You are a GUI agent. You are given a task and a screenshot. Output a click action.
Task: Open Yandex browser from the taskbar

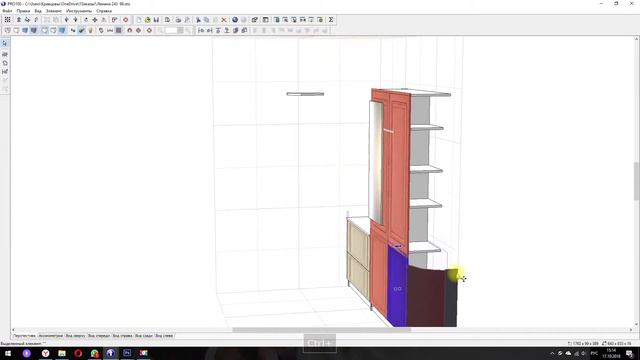tap(45, 353)
